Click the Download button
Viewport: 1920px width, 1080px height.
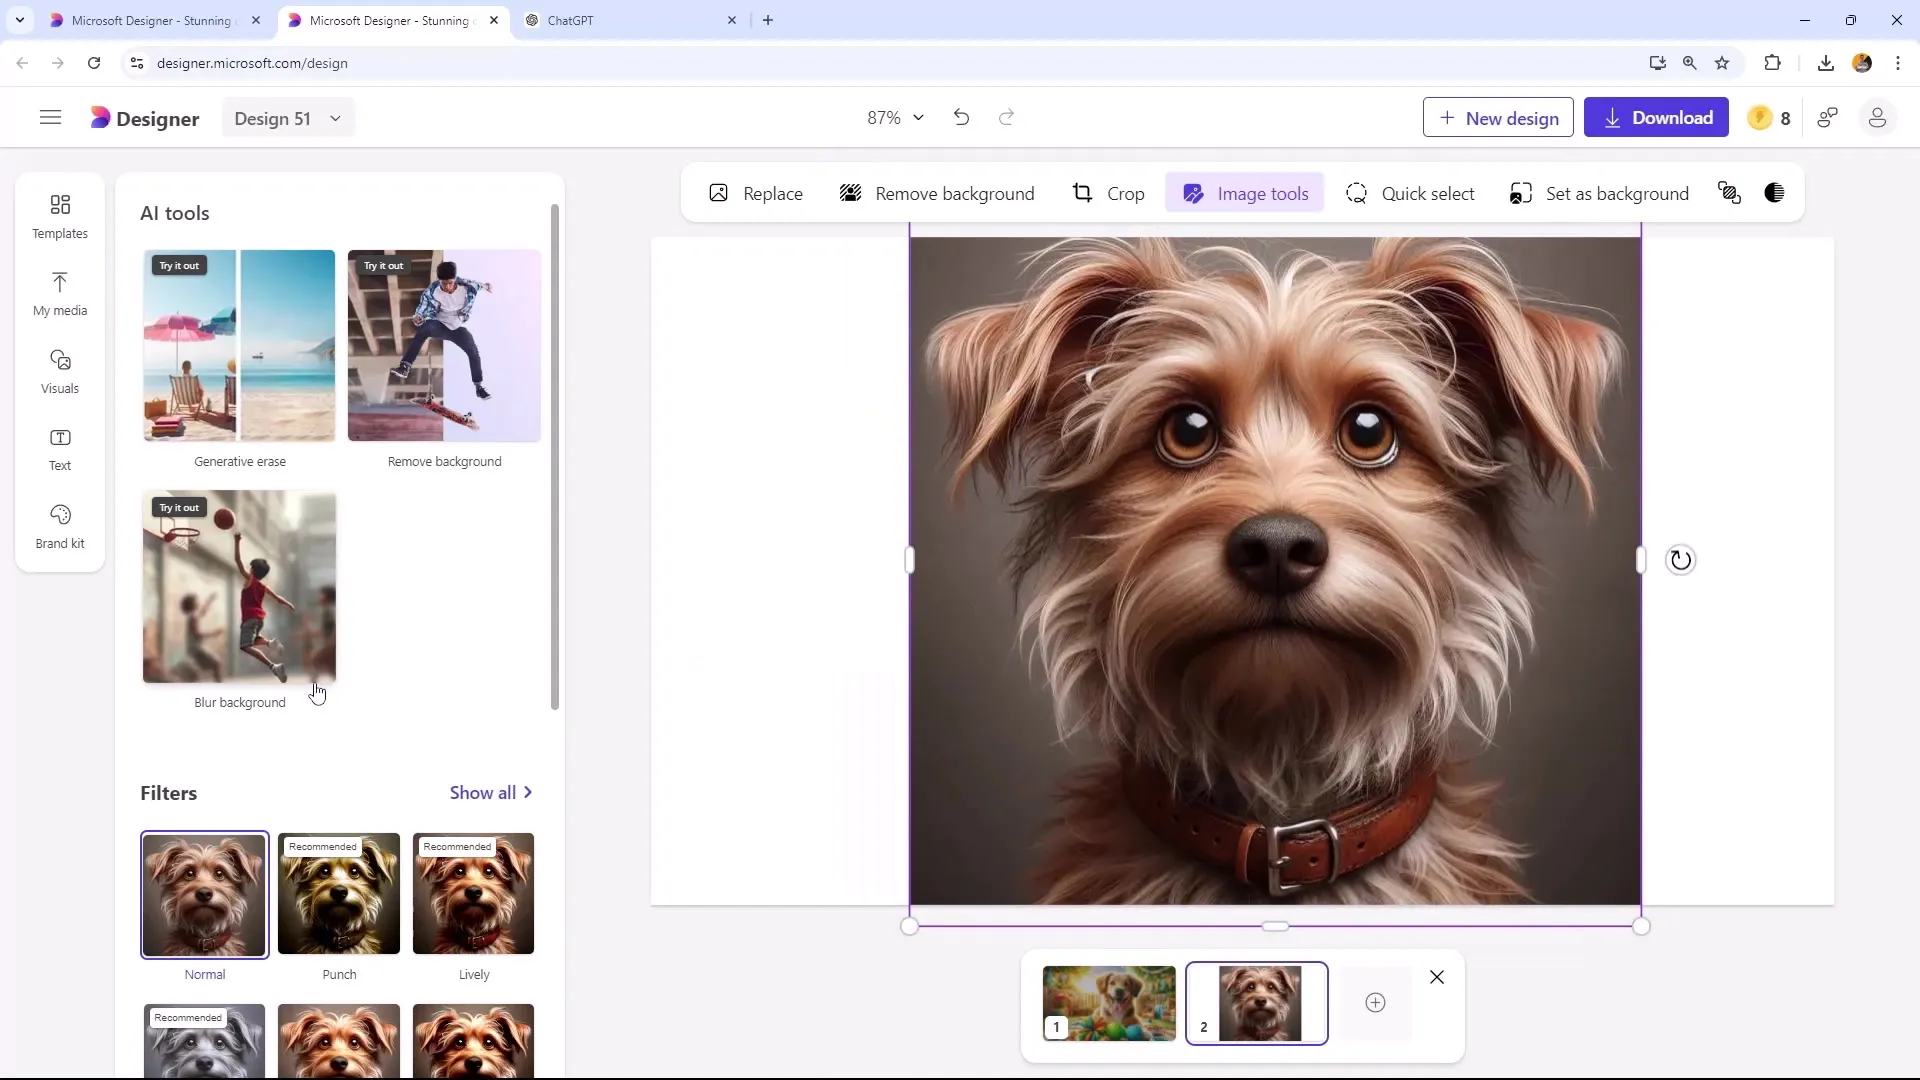click(x=1656, y=118)
